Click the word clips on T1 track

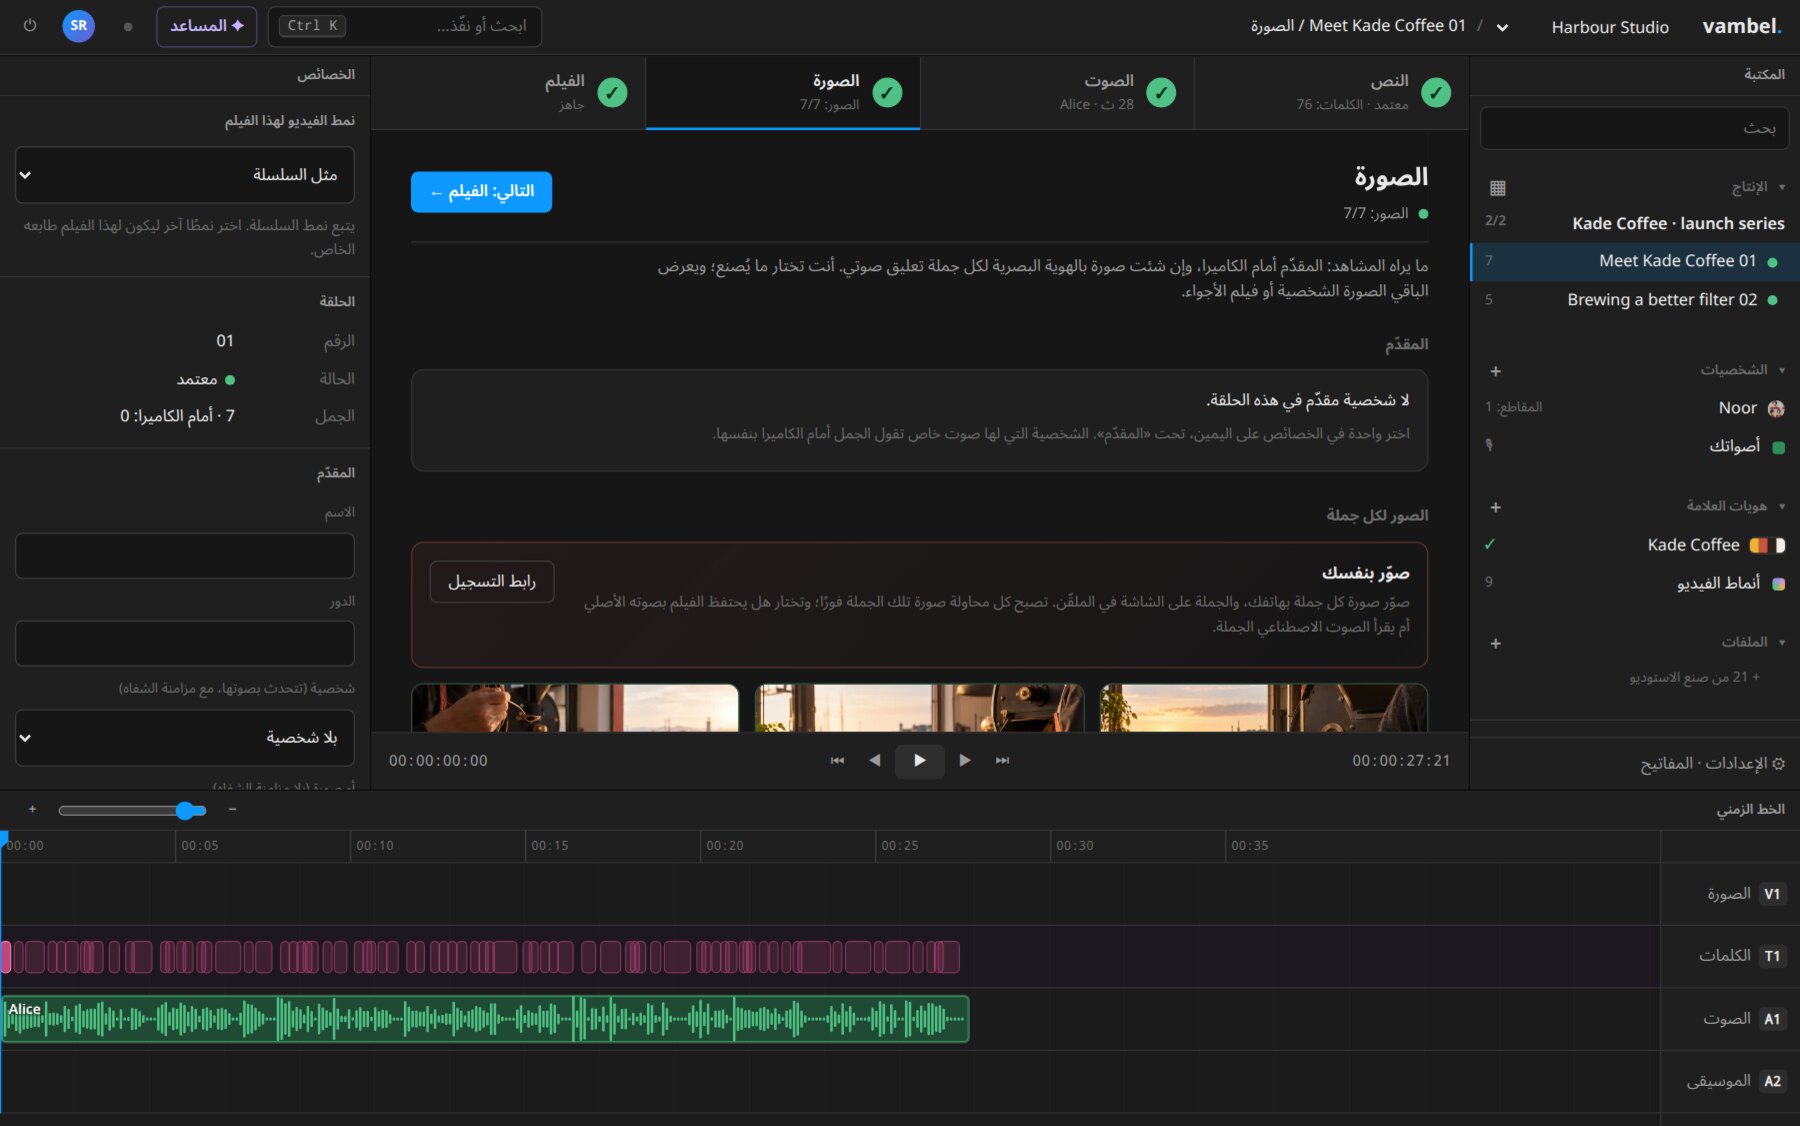pyautogui.click(x=481, y=957)
